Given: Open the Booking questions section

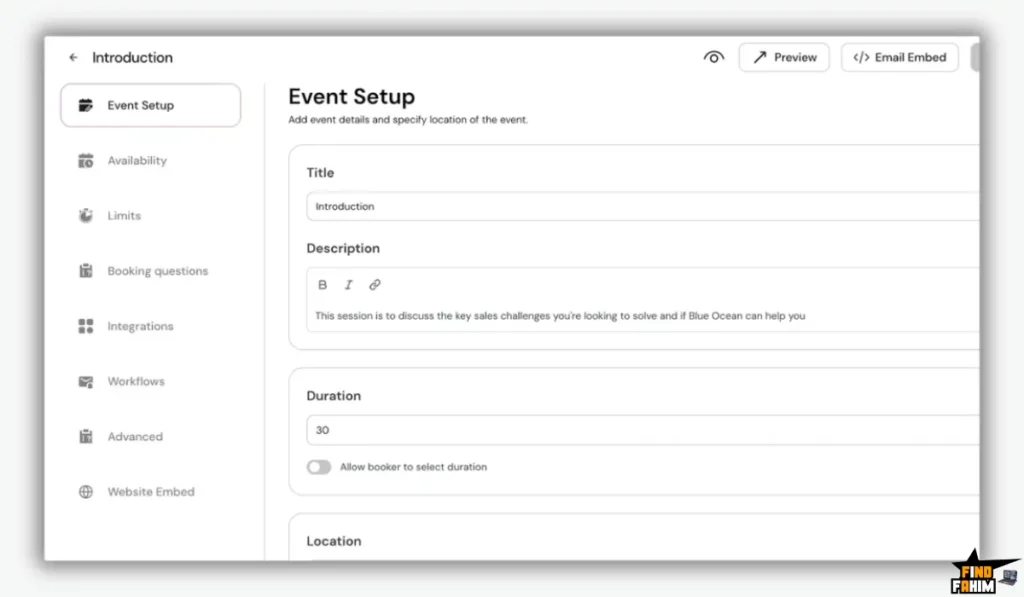Looking at the screenshot, I should [x=157, y=271].
